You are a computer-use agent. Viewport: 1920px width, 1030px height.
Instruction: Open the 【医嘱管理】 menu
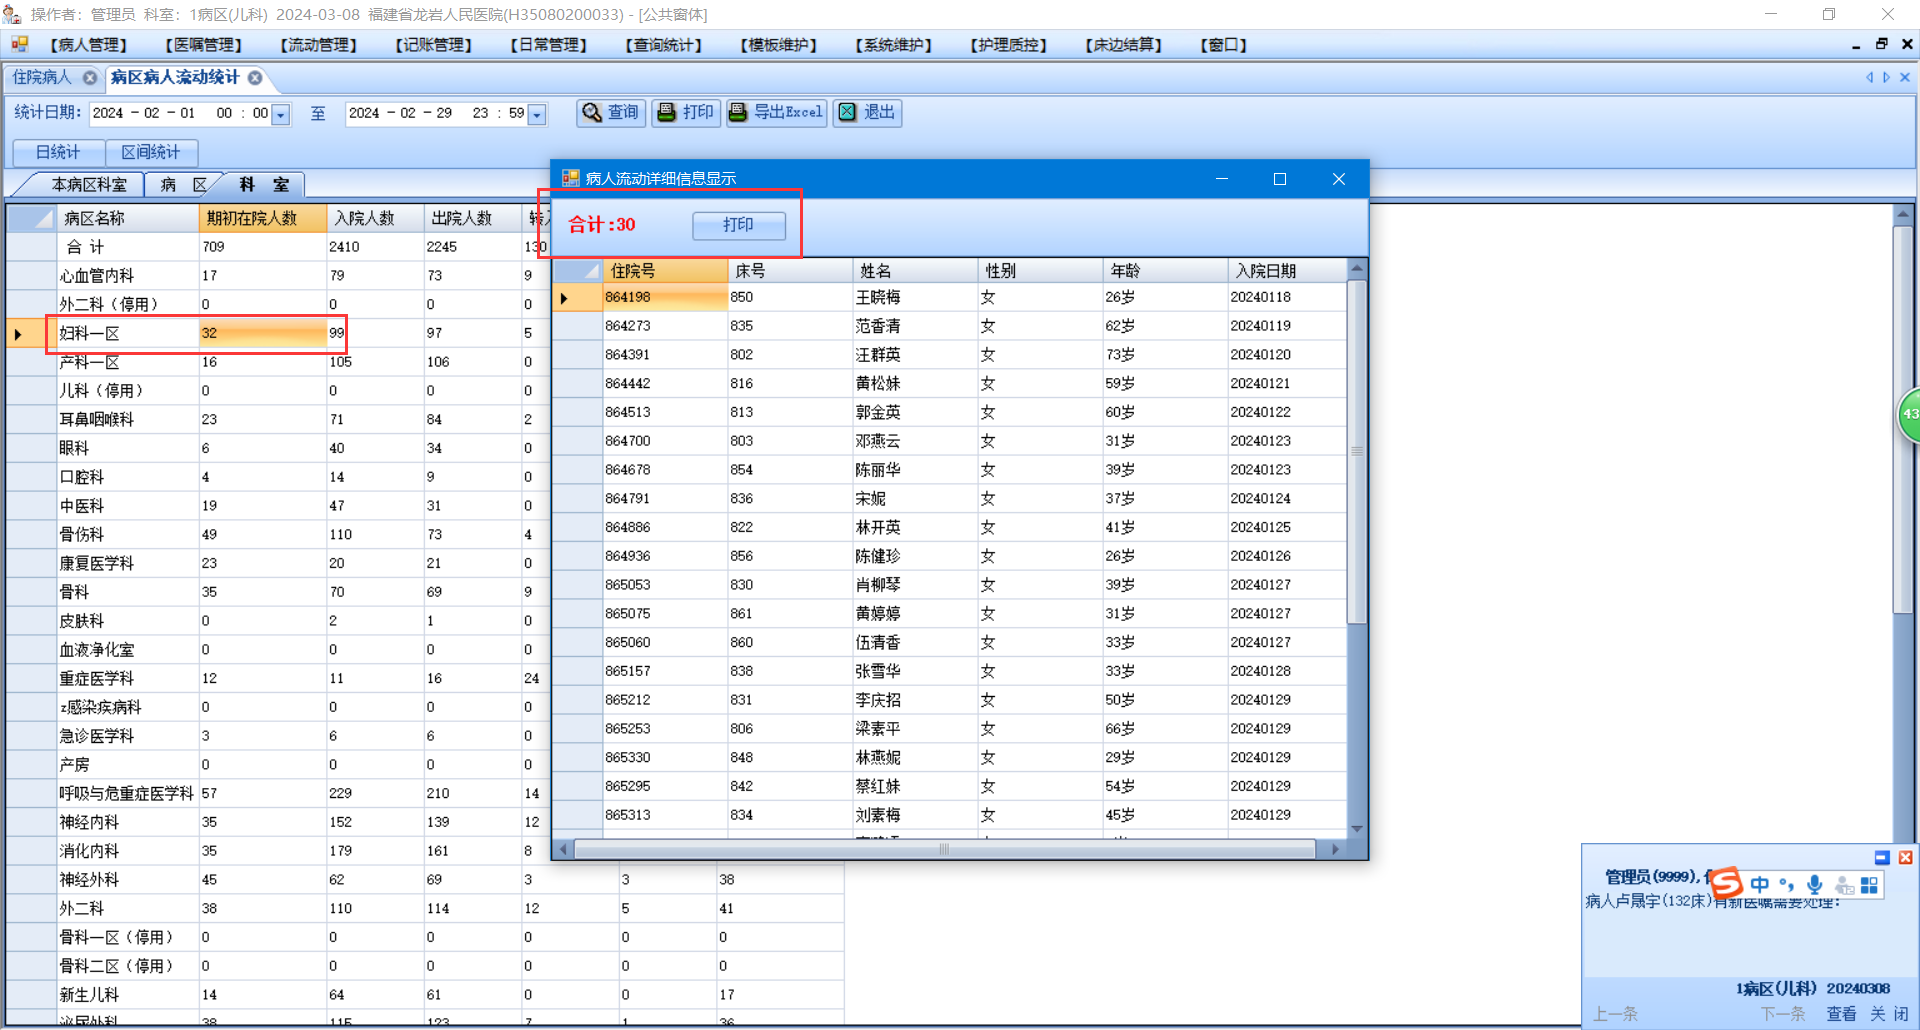tap(203, 45)
